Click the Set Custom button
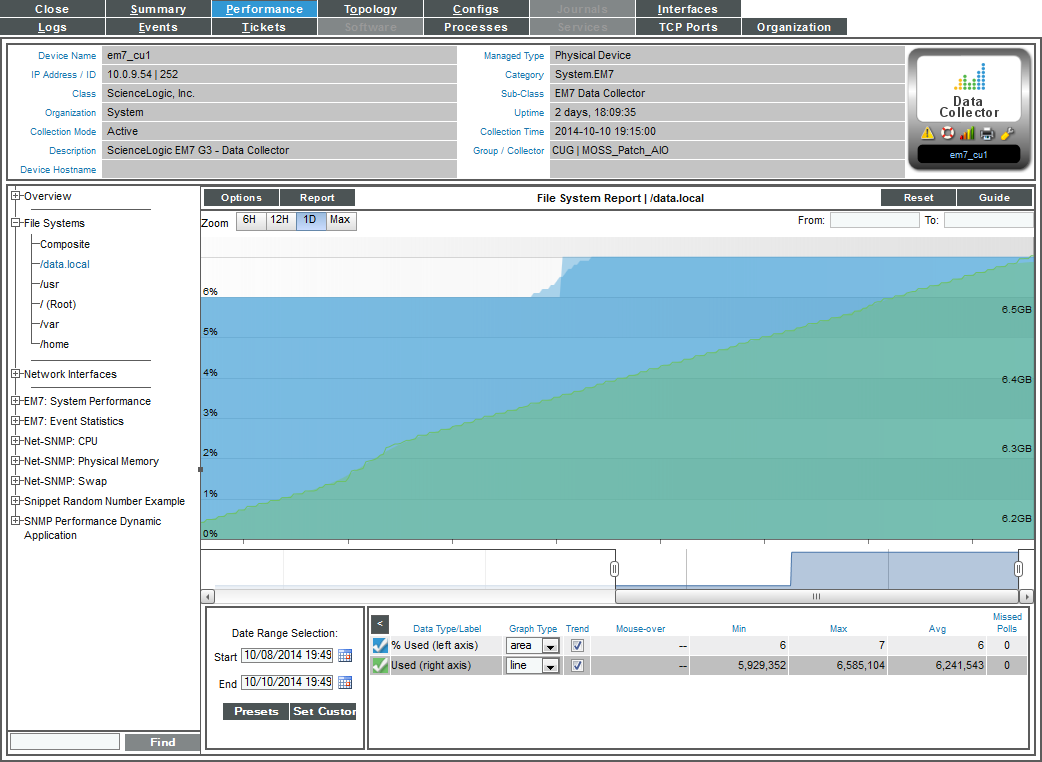 click(323, 711)
